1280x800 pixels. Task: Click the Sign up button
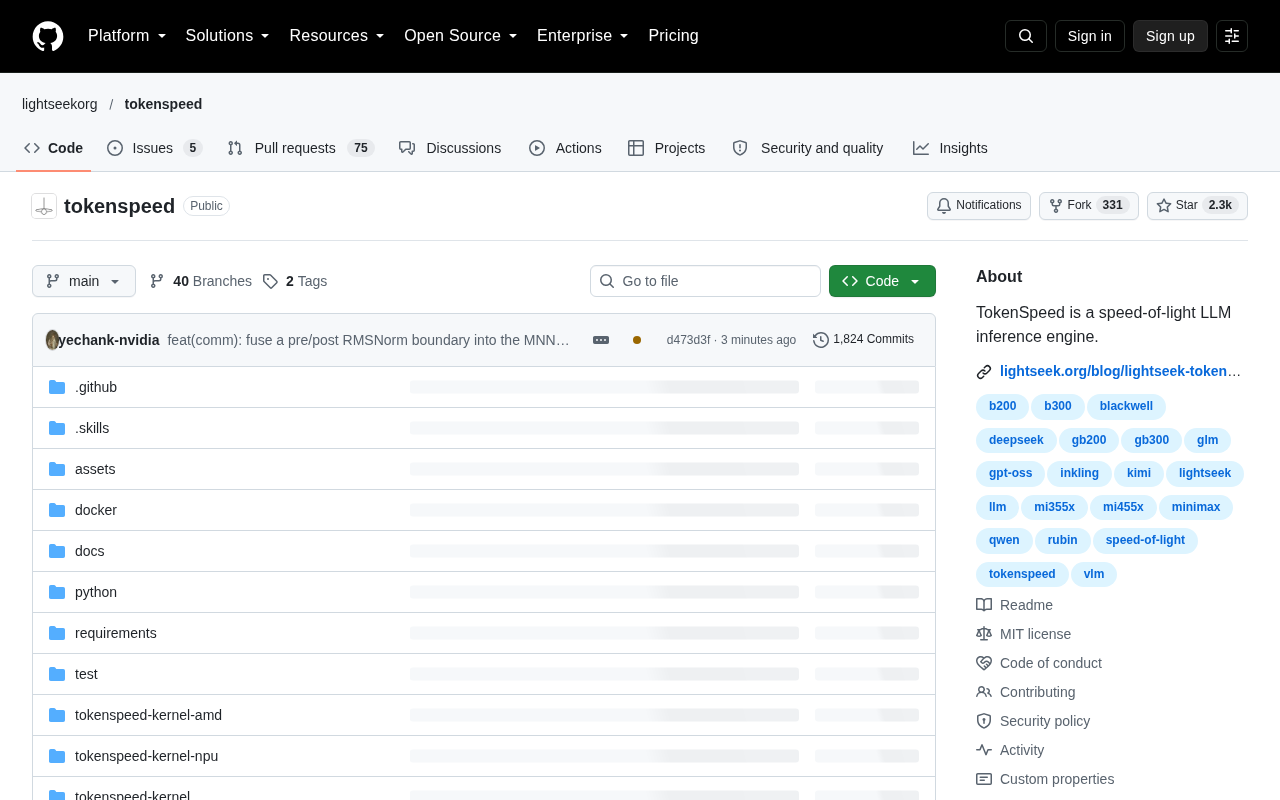[x=1170, y=36]
